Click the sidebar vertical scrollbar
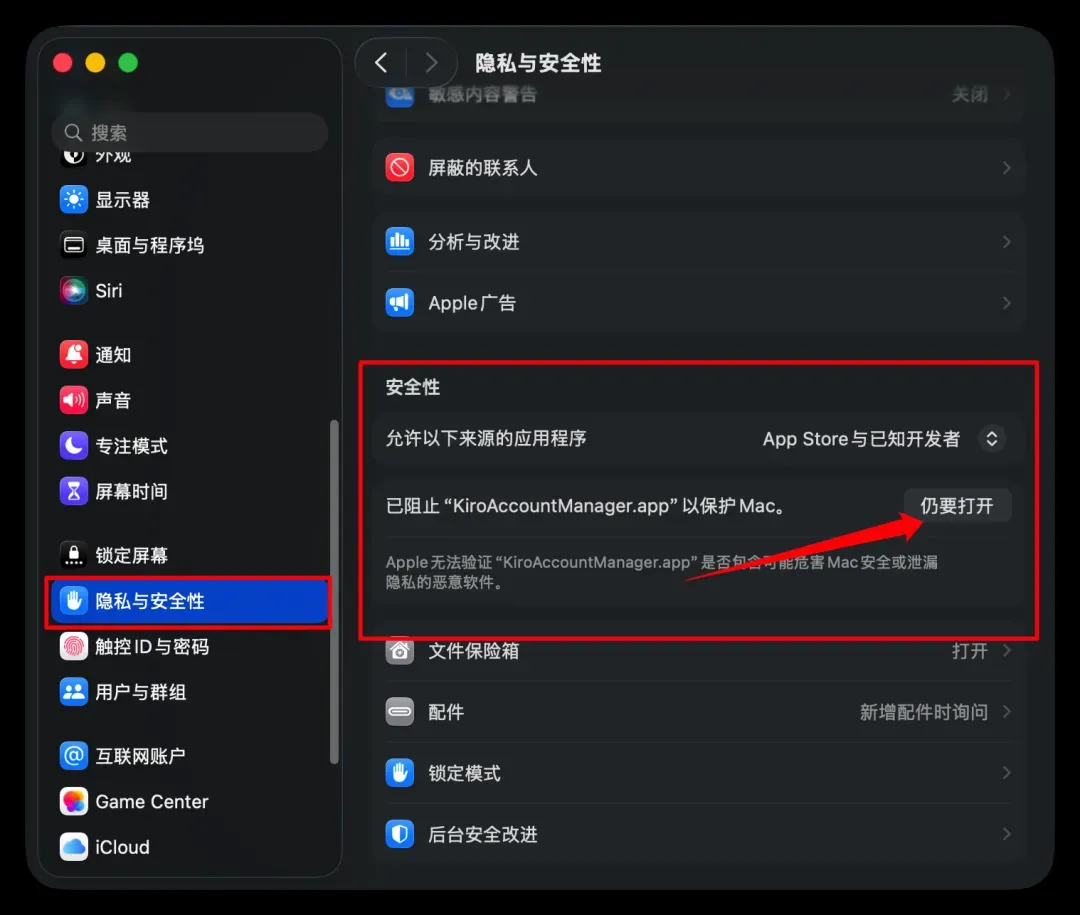This screenshot has width=1080, height=915. pos(335,591)
